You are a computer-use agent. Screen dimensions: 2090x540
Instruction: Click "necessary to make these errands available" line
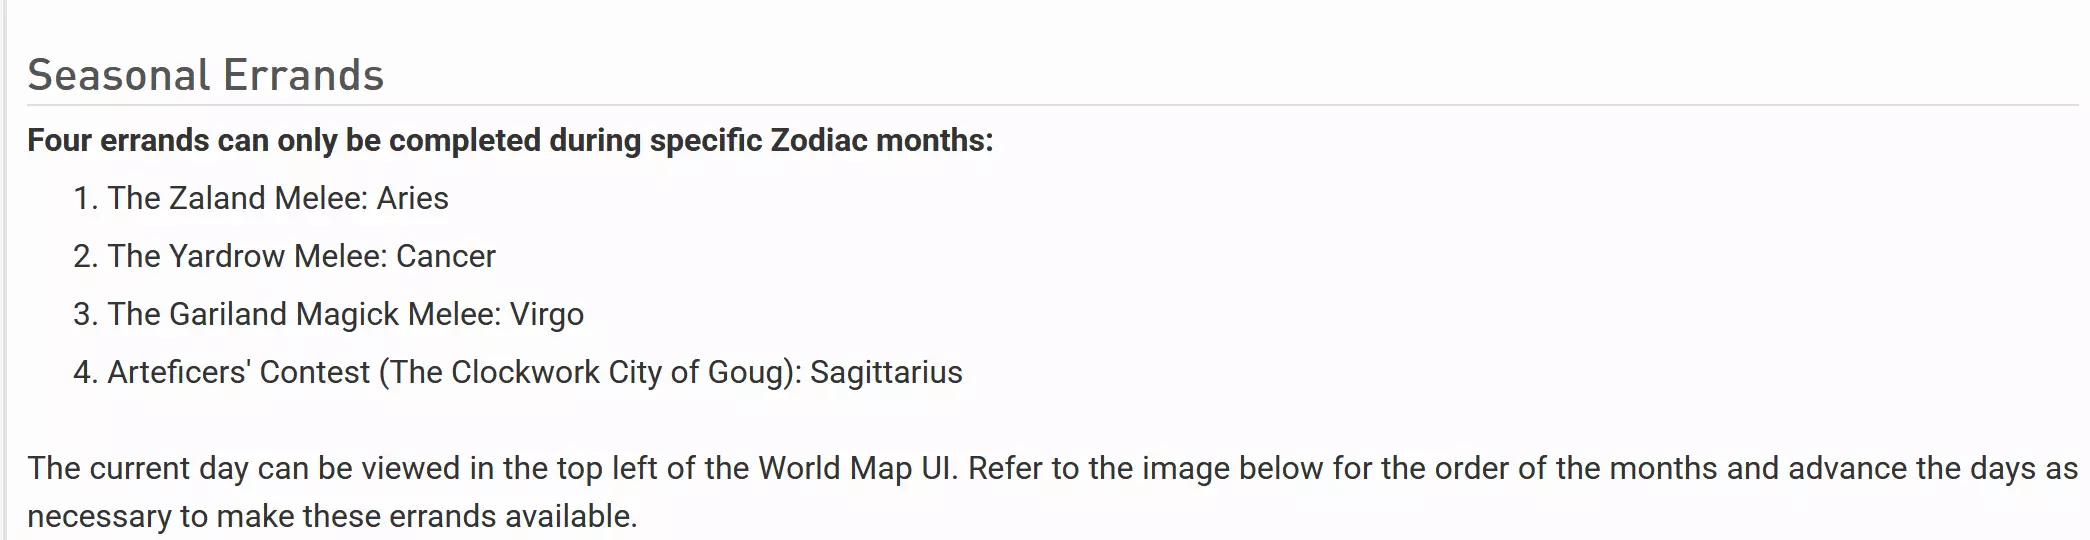point(331,516)
